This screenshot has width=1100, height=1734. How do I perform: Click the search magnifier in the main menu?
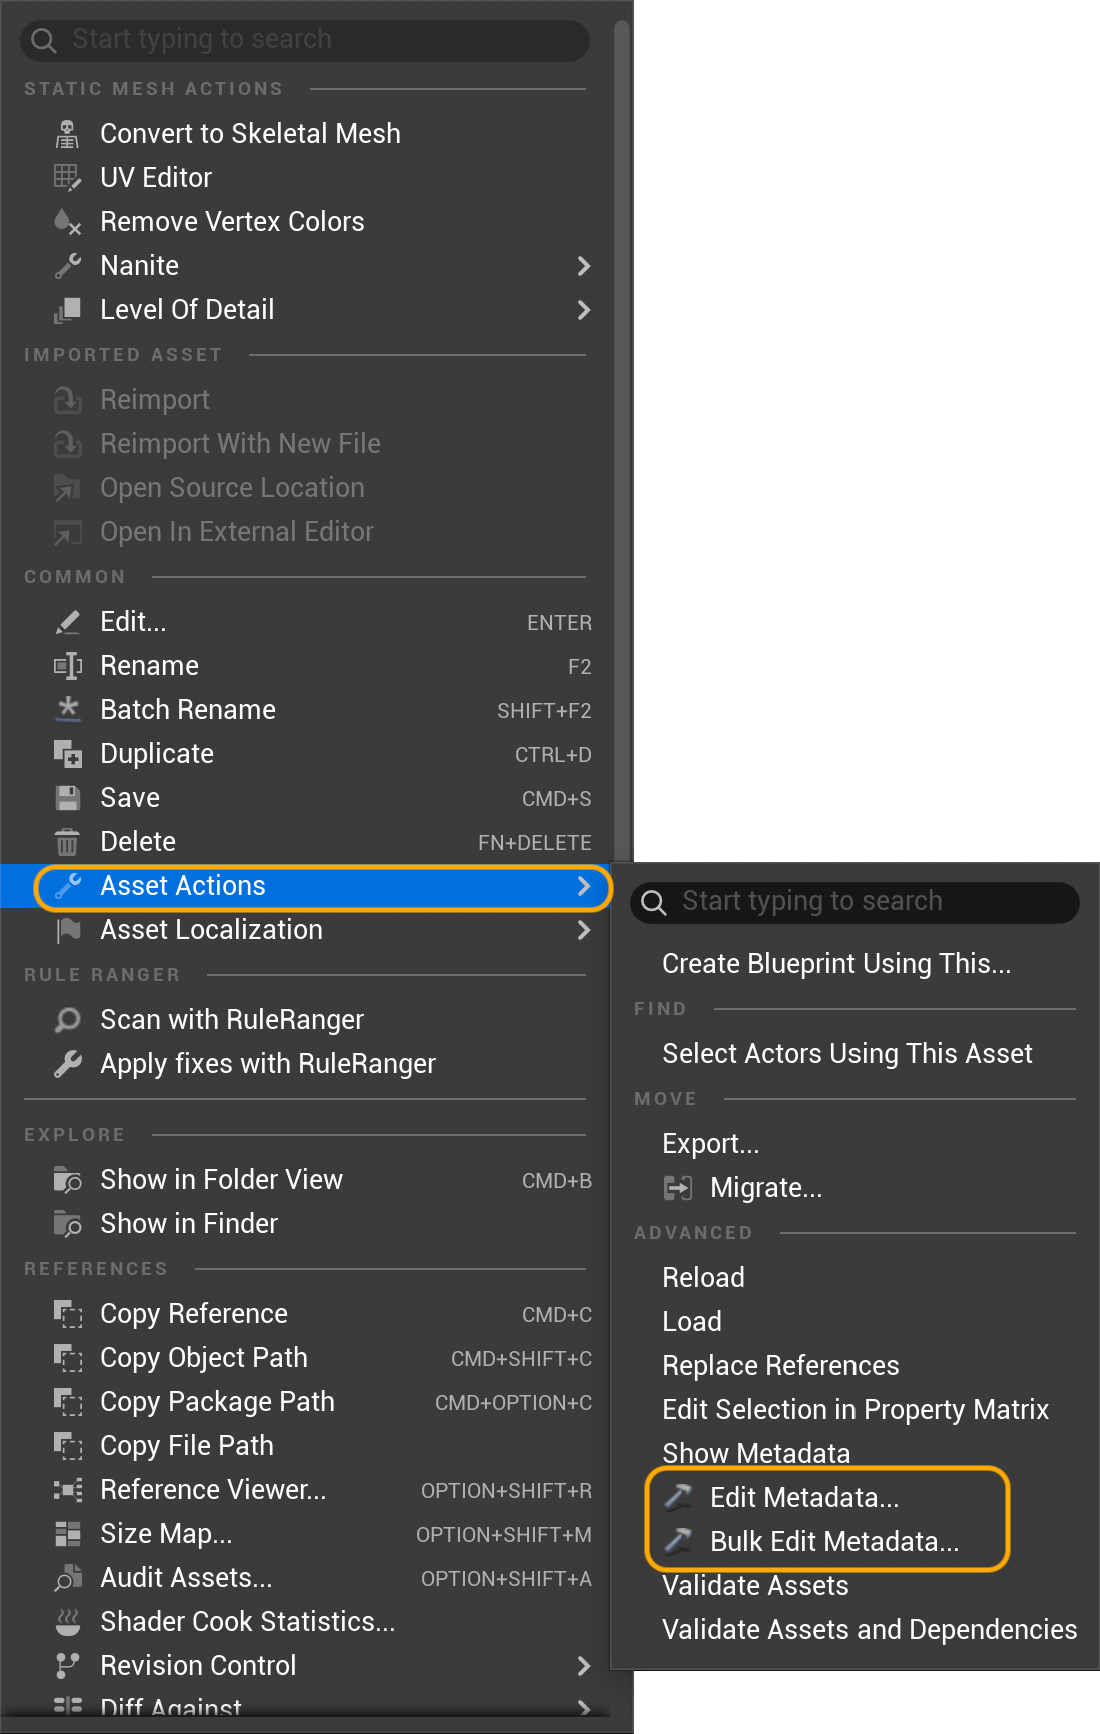44,40
